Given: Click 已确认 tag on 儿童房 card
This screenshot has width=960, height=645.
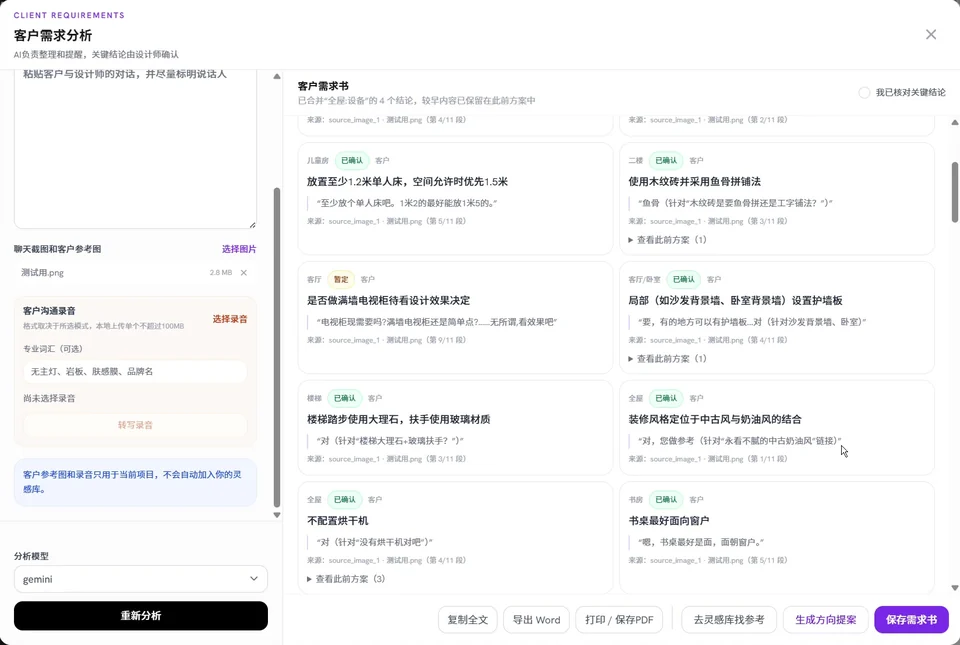Looking at the screenshot, I should pos(352,160).
